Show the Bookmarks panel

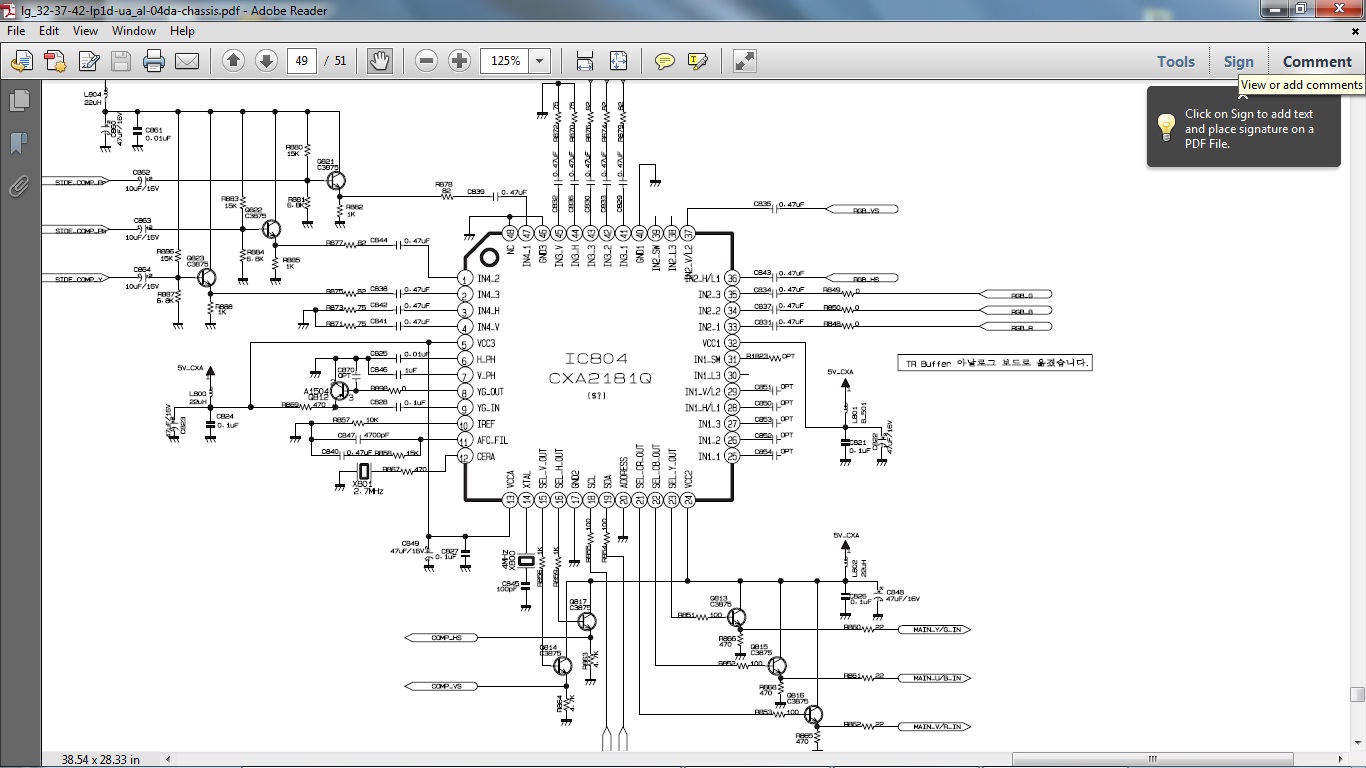tap(18, 143)
